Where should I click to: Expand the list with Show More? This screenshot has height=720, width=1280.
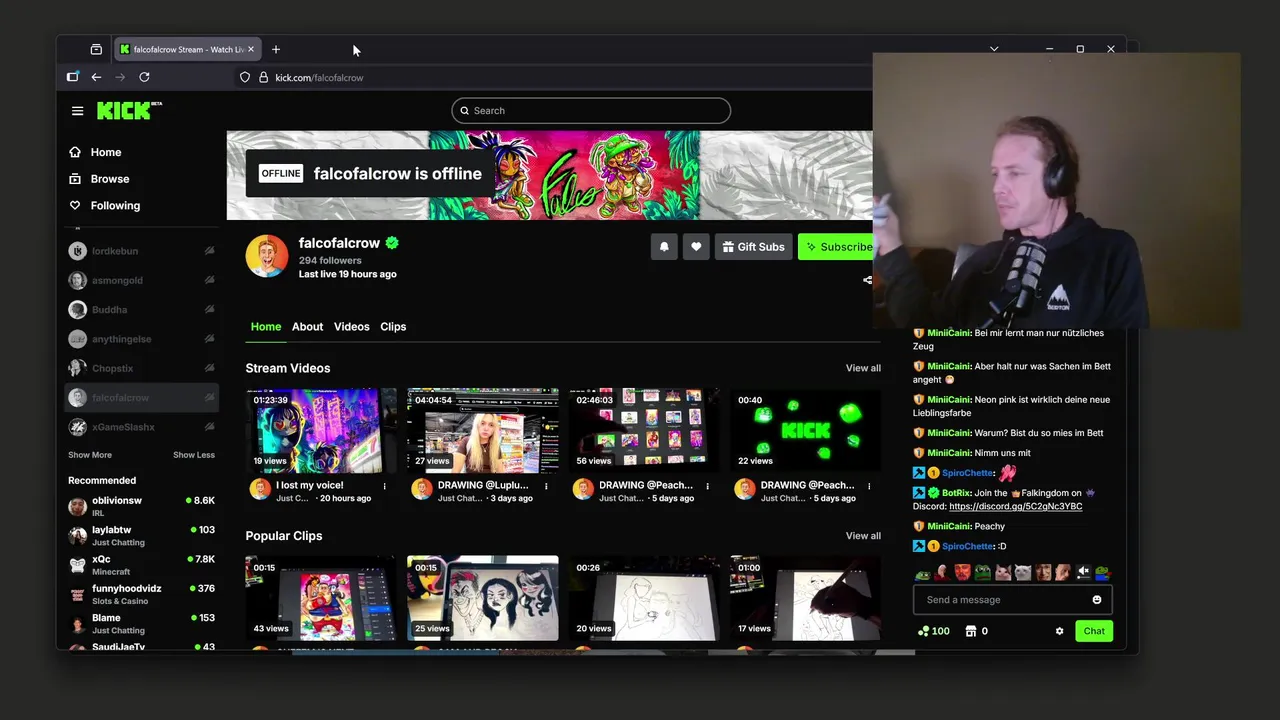[x=90, y=455]
